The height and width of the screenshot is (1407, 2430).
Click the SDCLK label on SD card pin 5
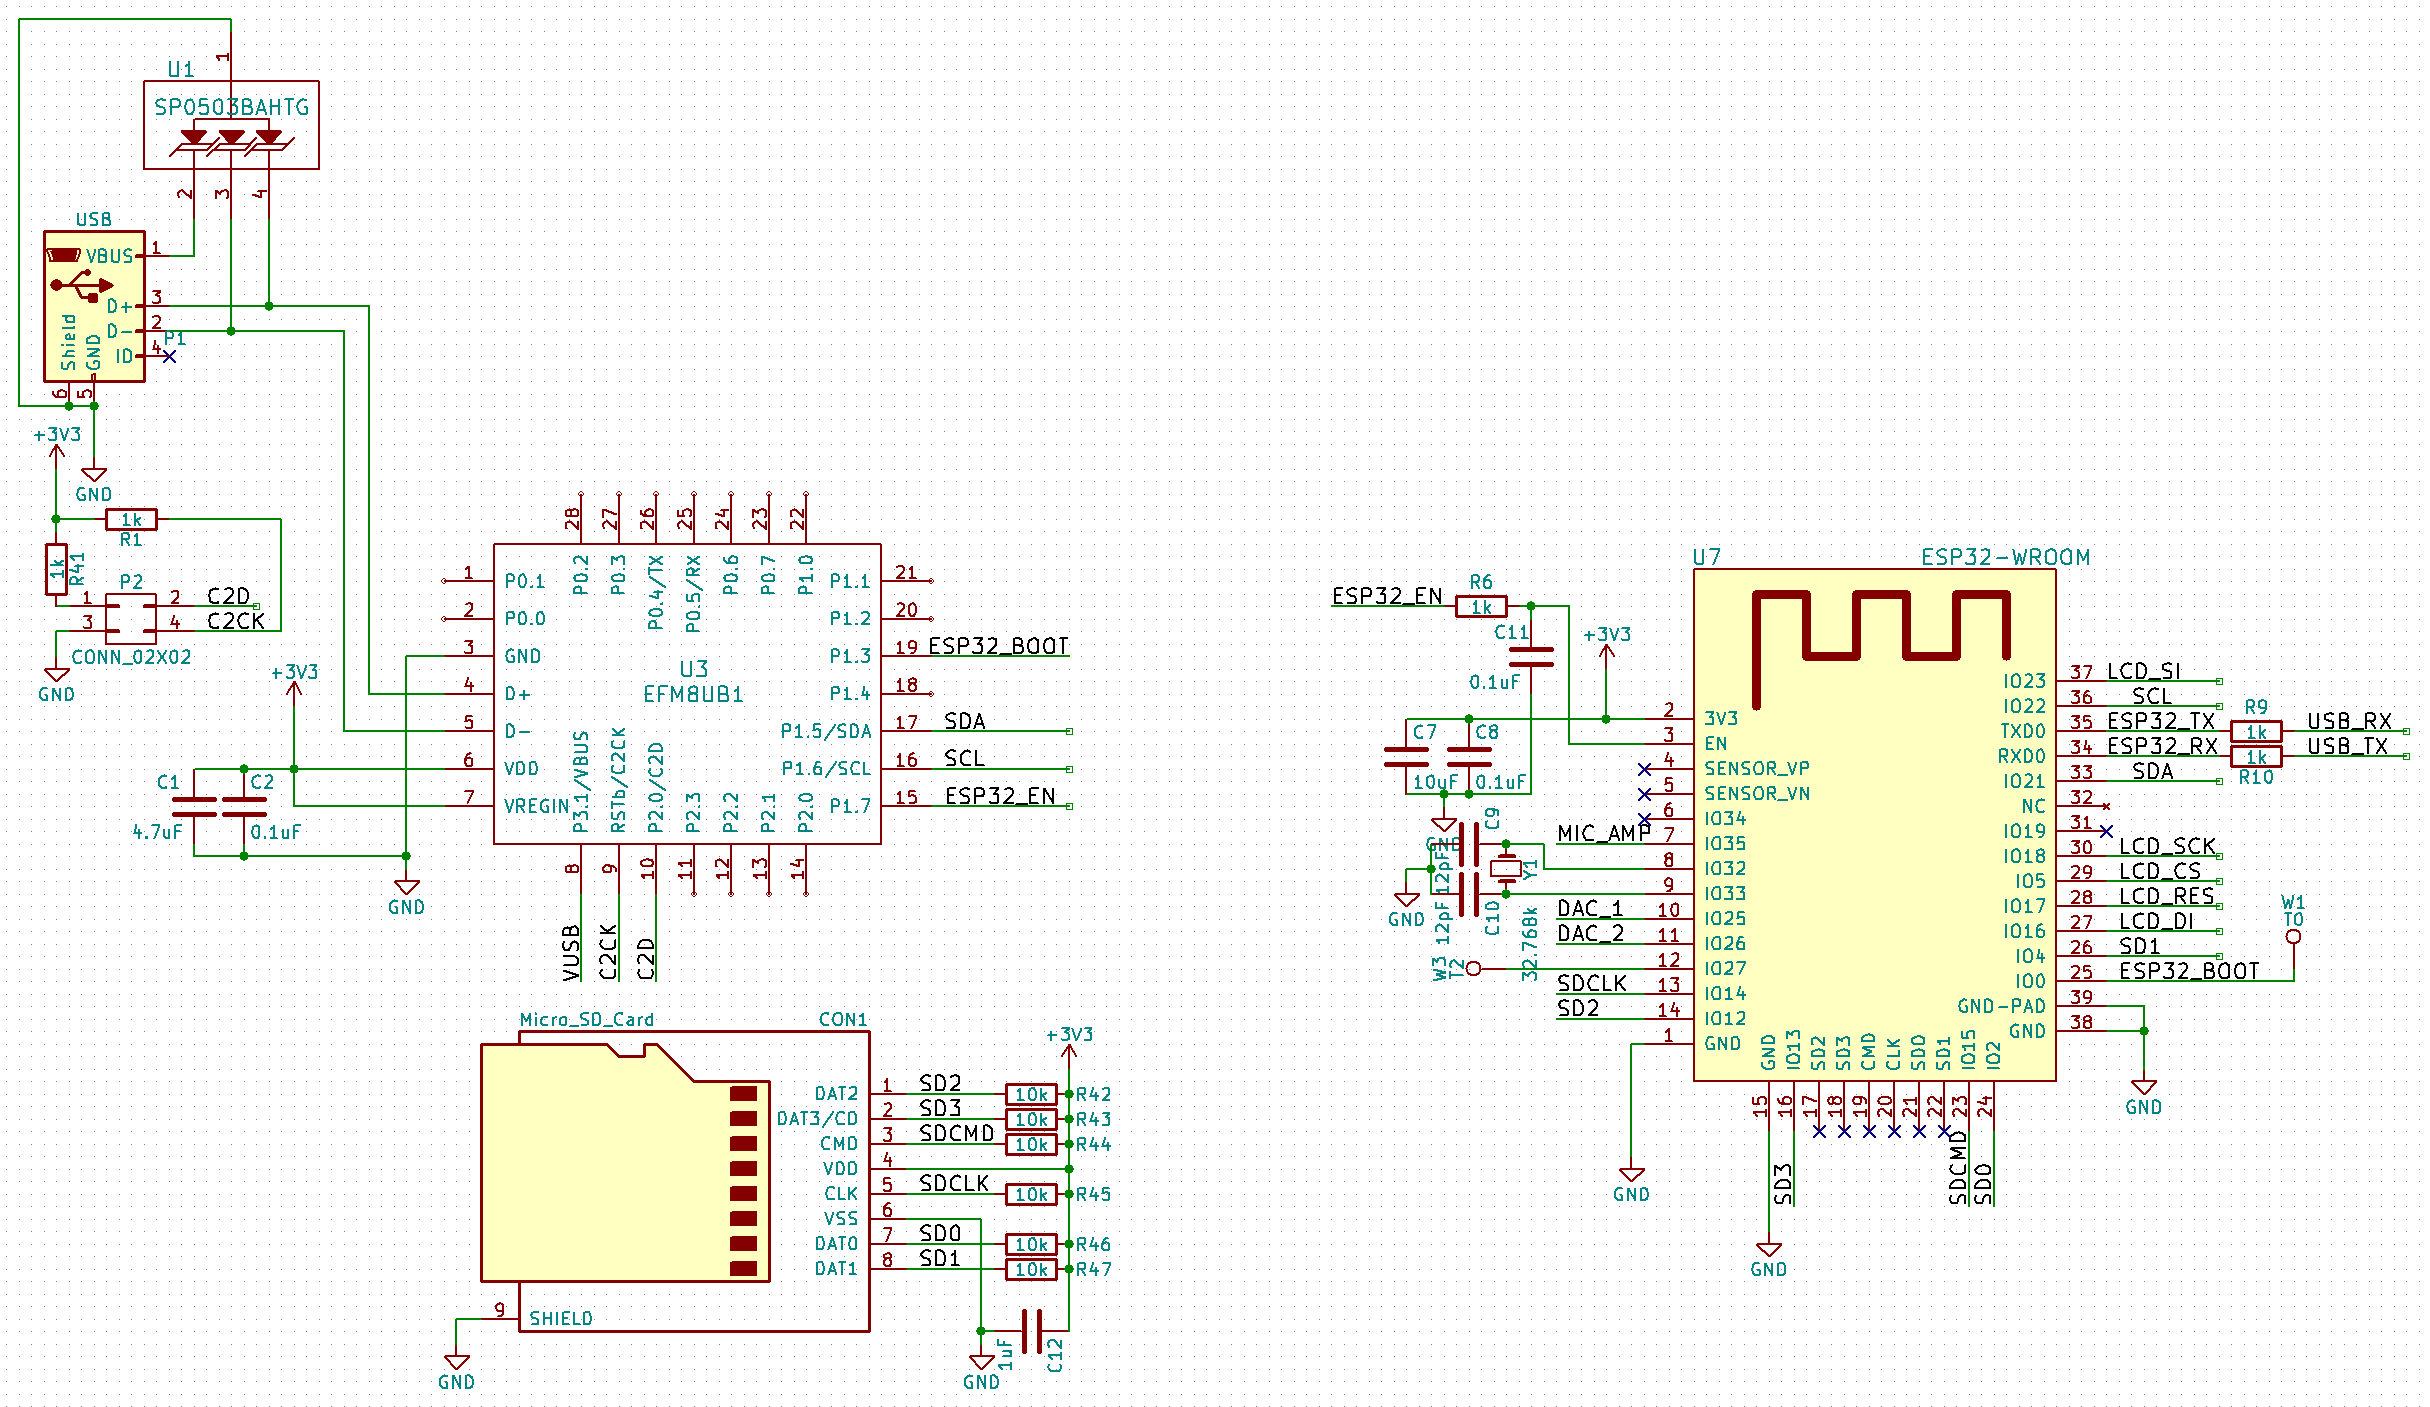(x=954, y=1183)
